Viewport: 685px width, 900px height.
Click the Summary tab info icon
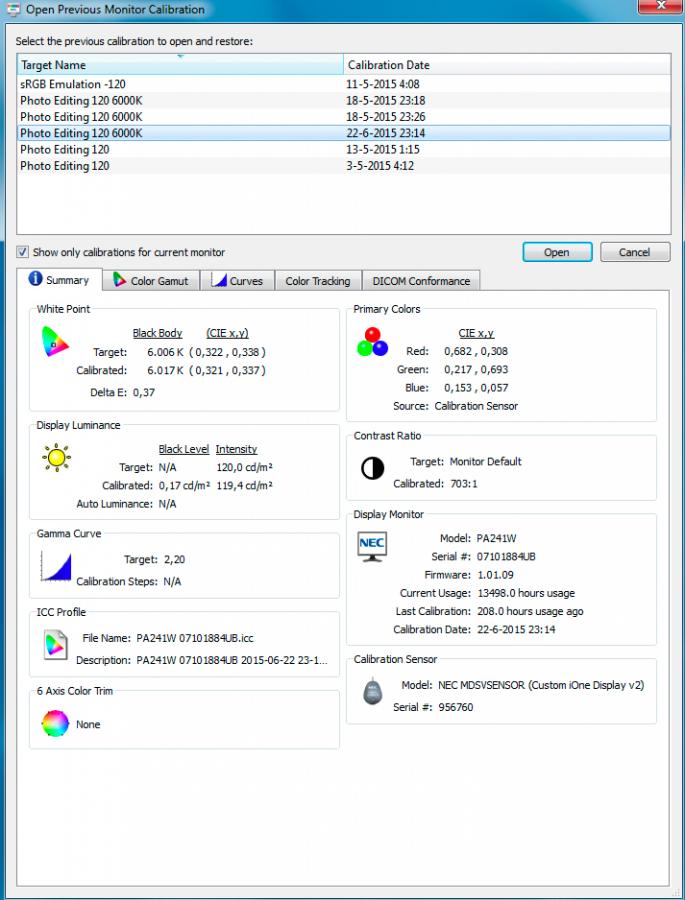pos(35,278)
